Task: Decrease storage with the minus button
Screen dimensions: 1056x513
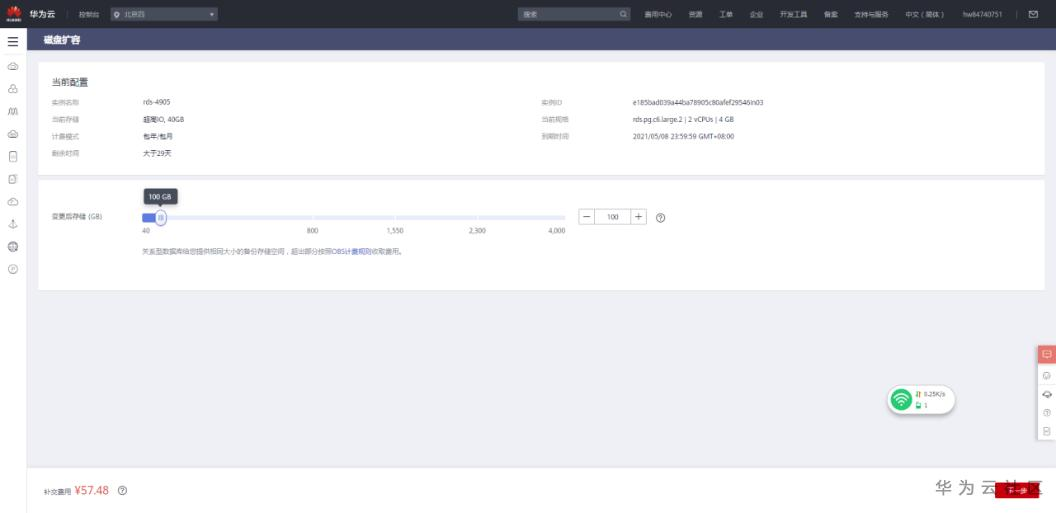Action: 587,217
